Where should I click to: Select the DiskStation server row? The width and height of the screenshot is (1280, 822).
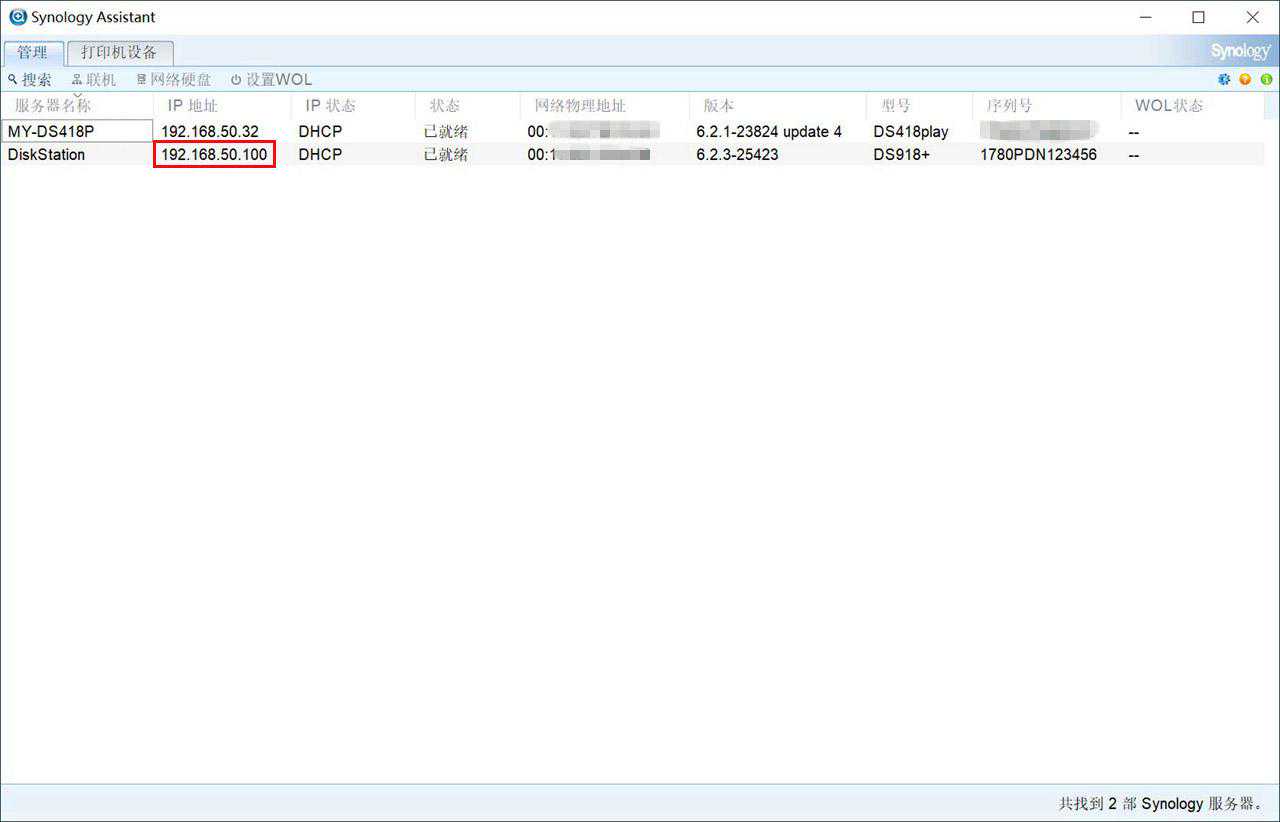click(x=46, y=155)
